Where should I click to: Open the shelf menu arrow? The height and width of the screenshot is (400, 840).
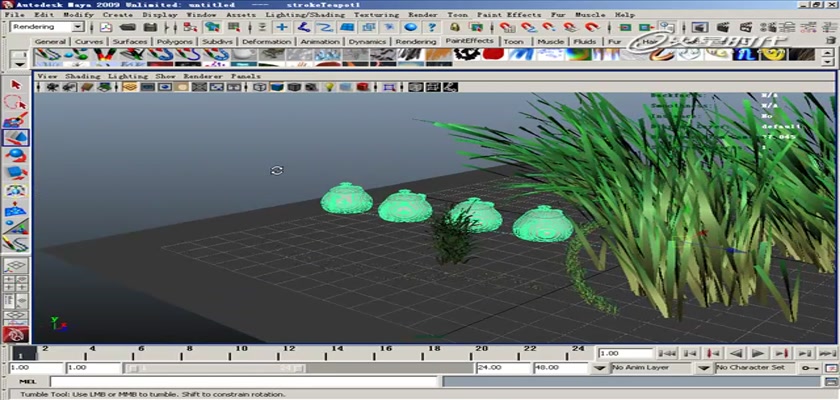(20, 64)
